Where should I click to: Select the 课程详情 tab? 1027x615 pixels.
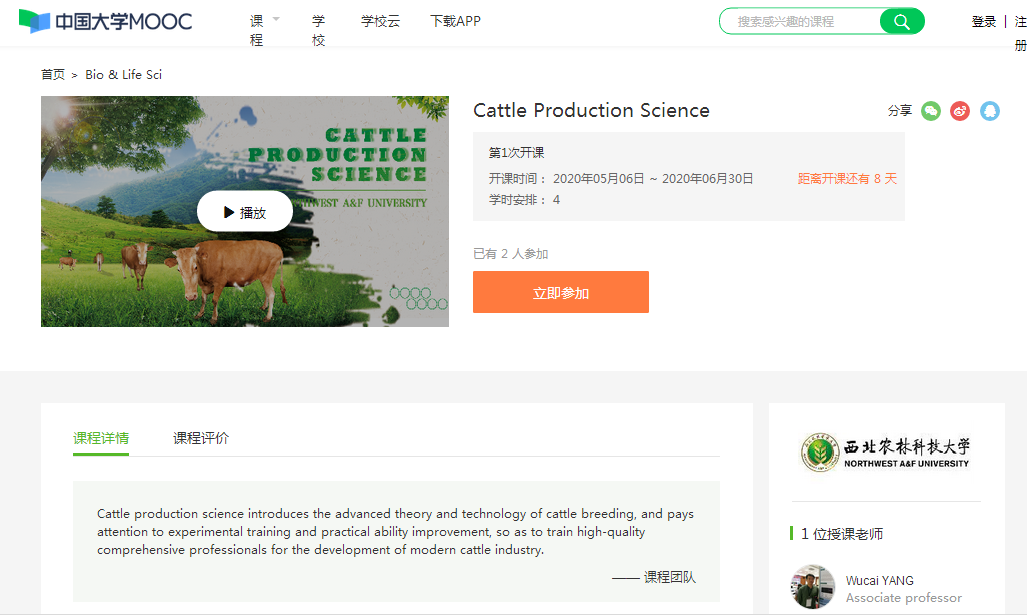(x=101, y=438)
